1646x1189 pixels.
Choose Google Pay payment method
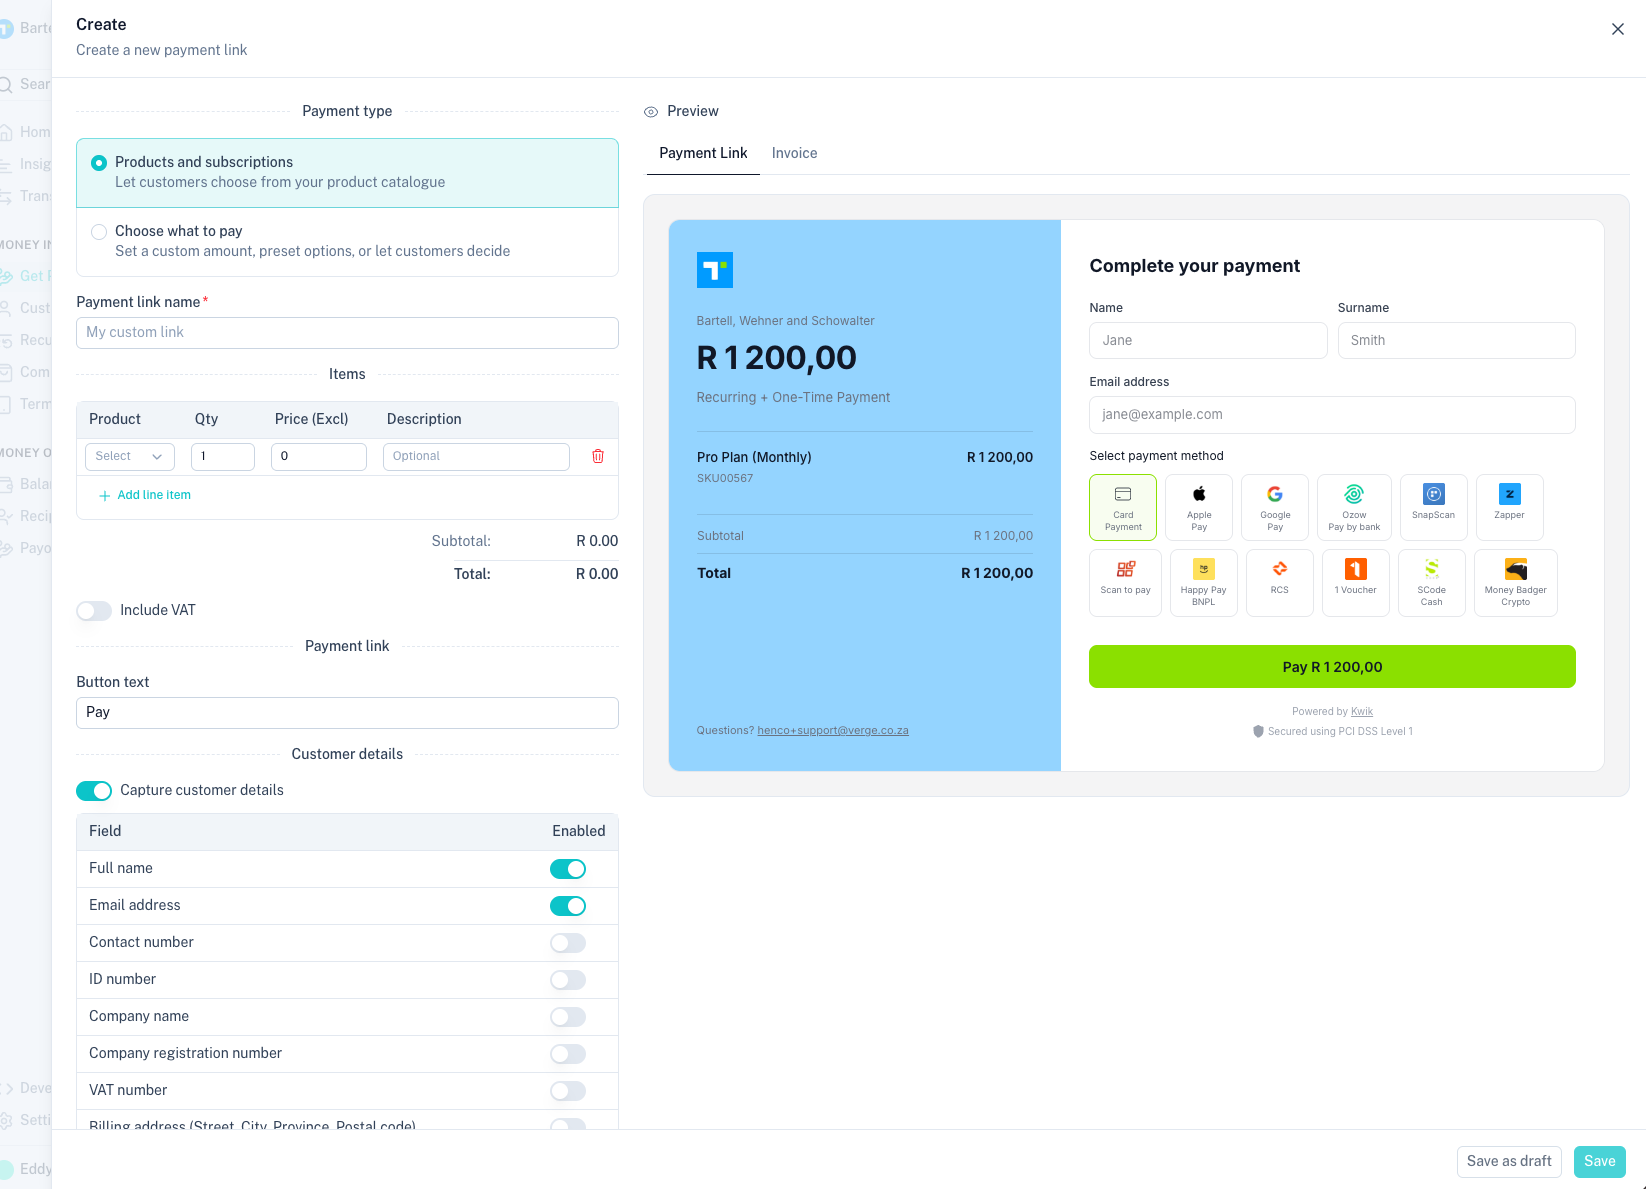click(x=1275, y=507)
